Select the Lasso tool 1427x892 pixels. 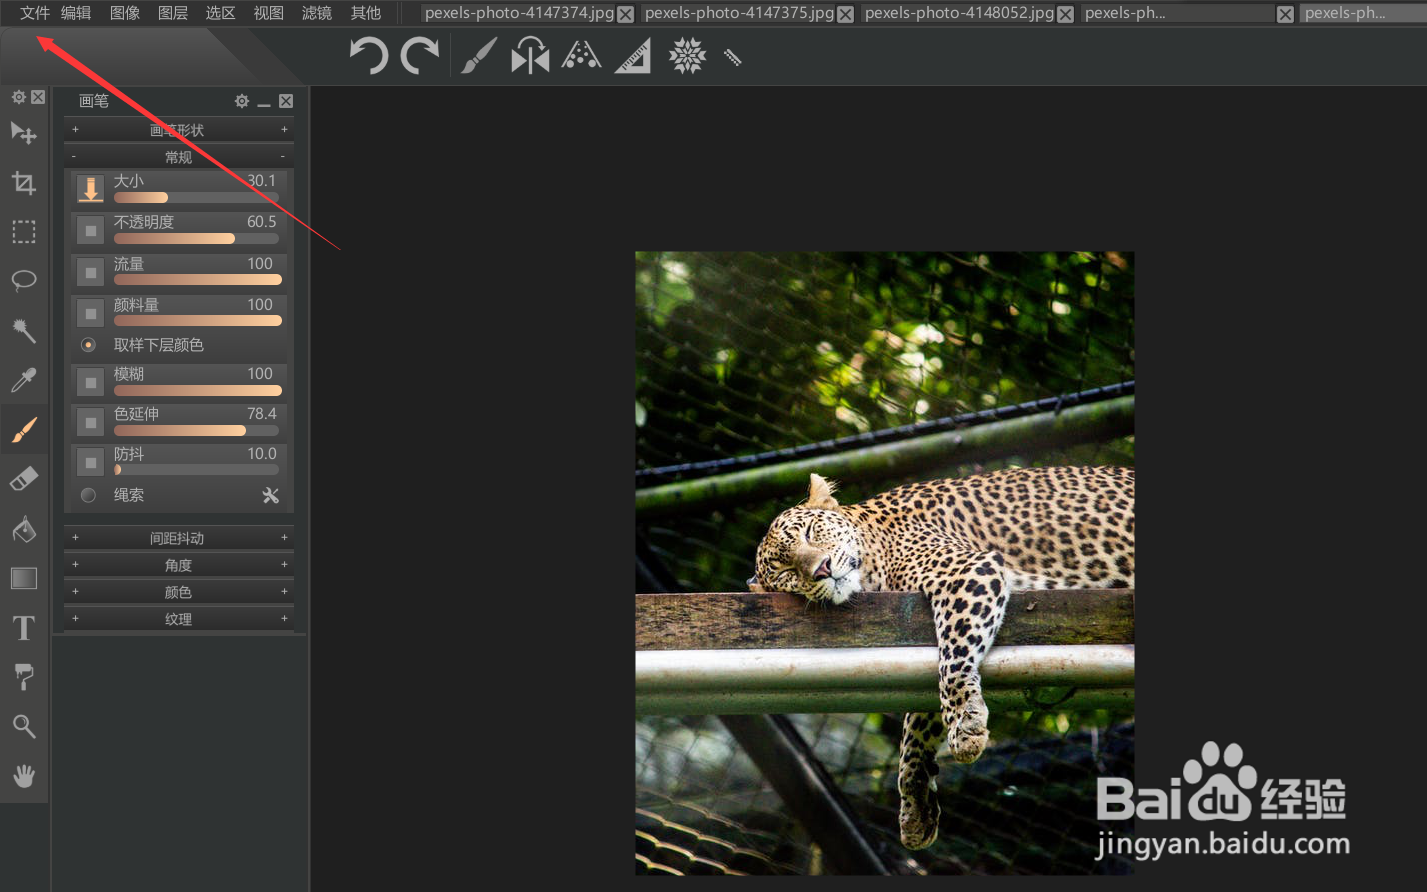pos(23,280)
